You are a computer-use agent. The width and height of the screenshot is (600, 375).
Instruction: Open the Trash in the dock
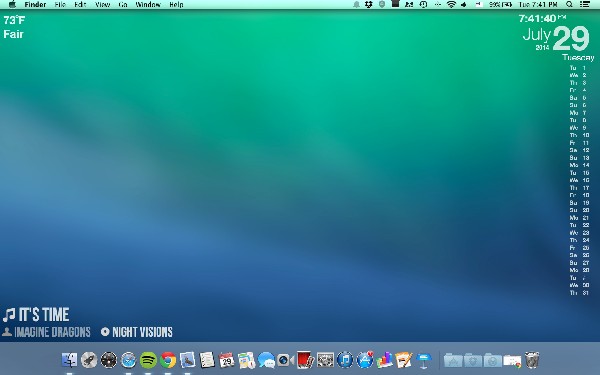pyautogui.click(x=532, y=360)
